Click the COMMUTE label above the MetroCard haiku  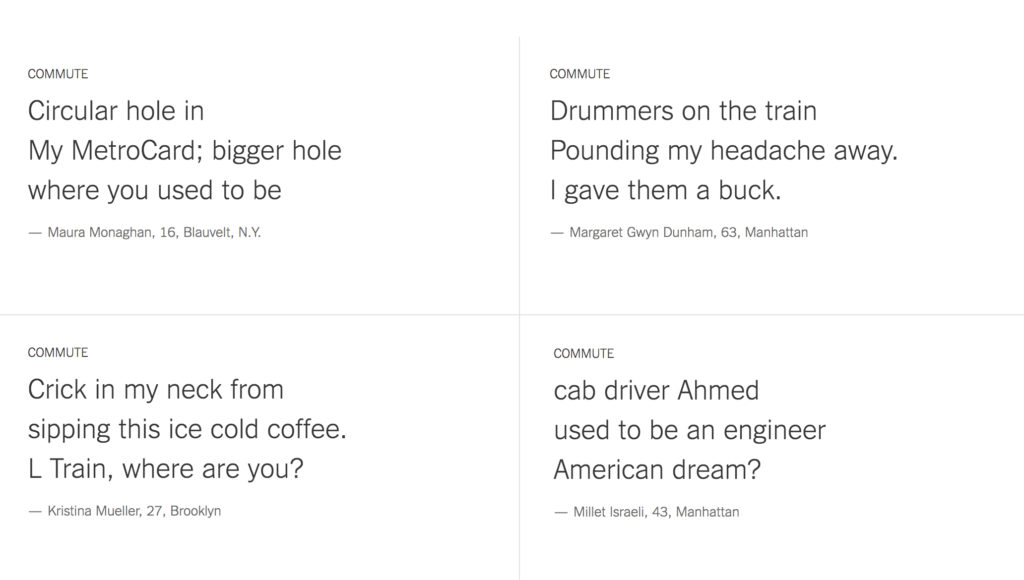pyautogui.click(x=57, y=74)
